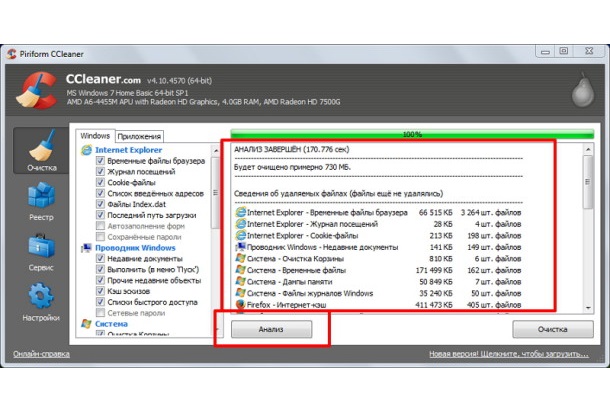Click results list scroll down arrow
Image resolution: width=610 pixels, height=411 pixels.
click(x=588, y=307)
